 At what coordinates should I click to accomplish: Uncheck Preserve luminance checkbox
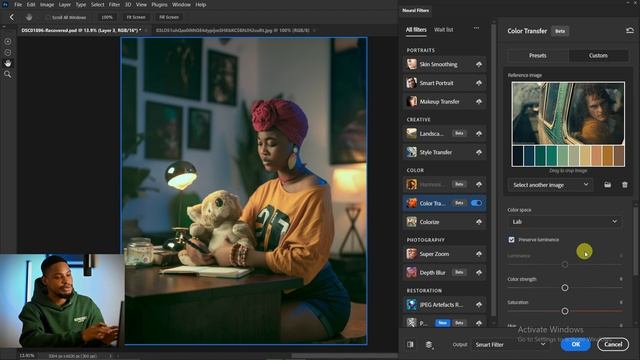point(511,240)
